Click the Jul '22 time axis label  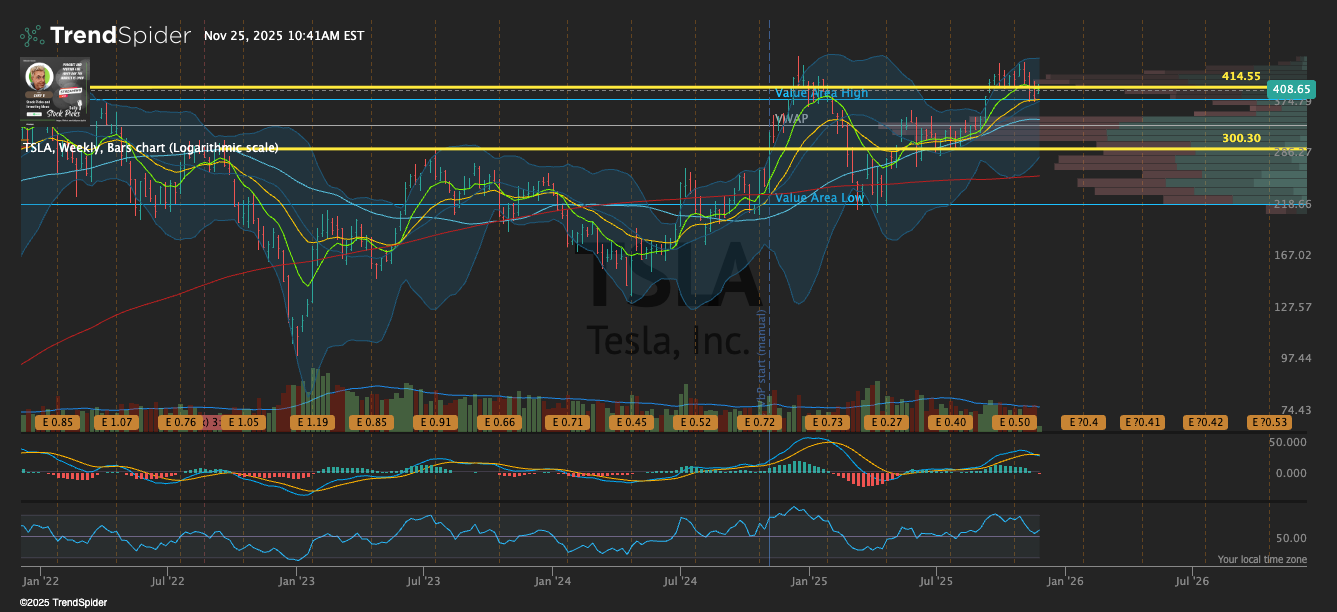pos(167,580)
